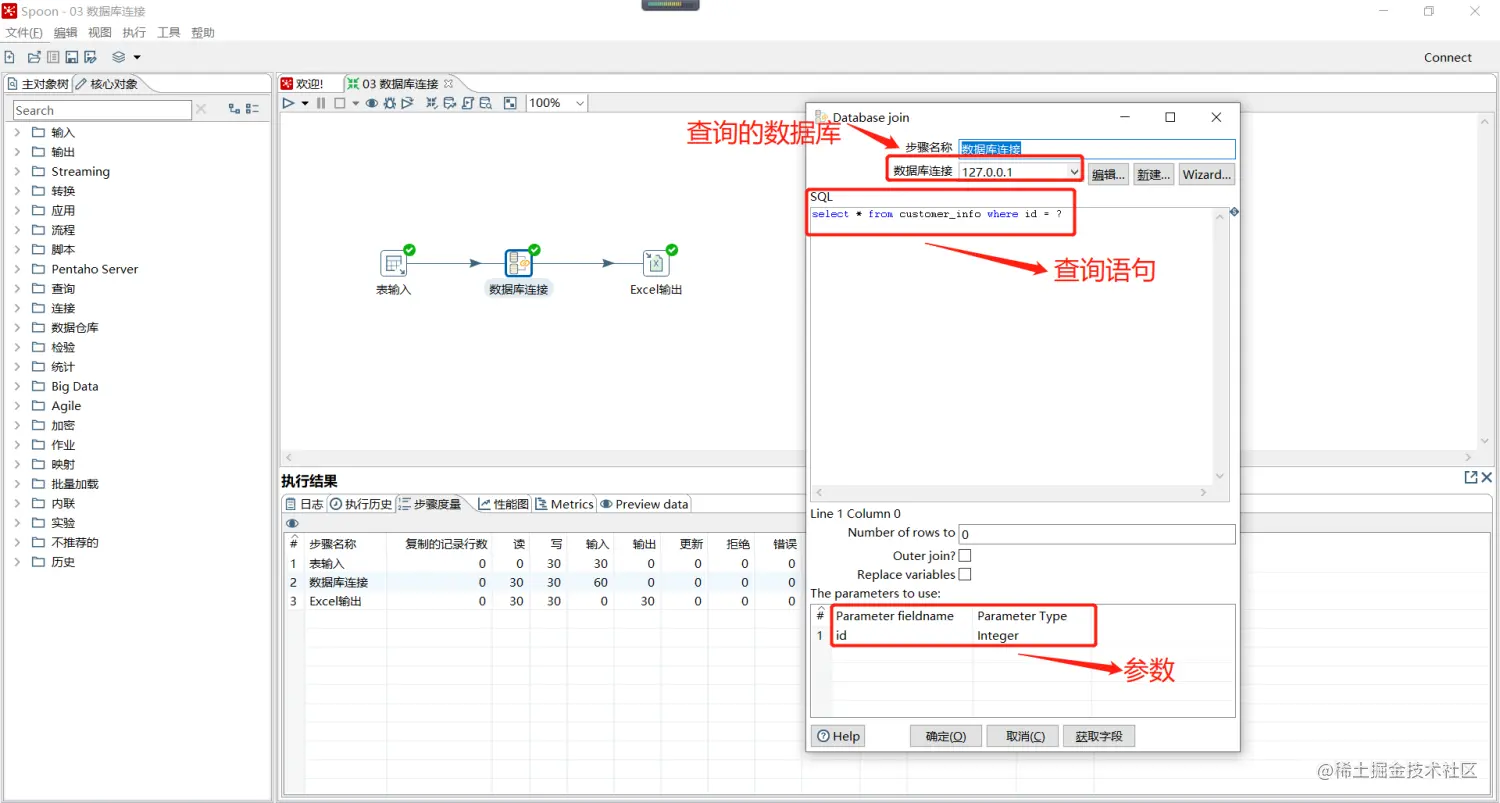Open the run options dropdown arrow
1500x803 pixels.
point(305,103)
